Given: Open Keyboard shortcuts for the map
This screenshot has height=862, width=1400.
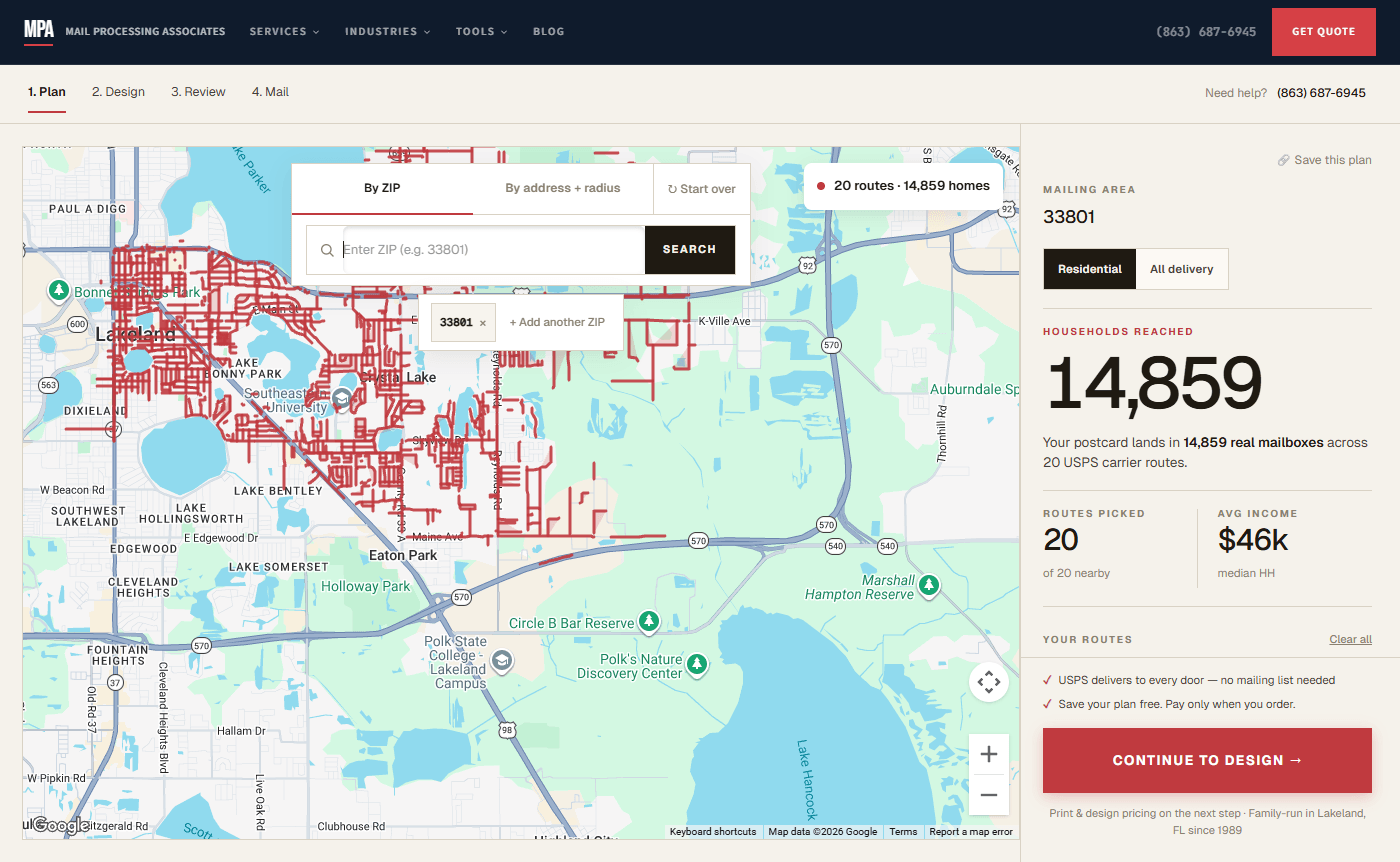Looking at the screenshot, I should [x=713, y=832].
